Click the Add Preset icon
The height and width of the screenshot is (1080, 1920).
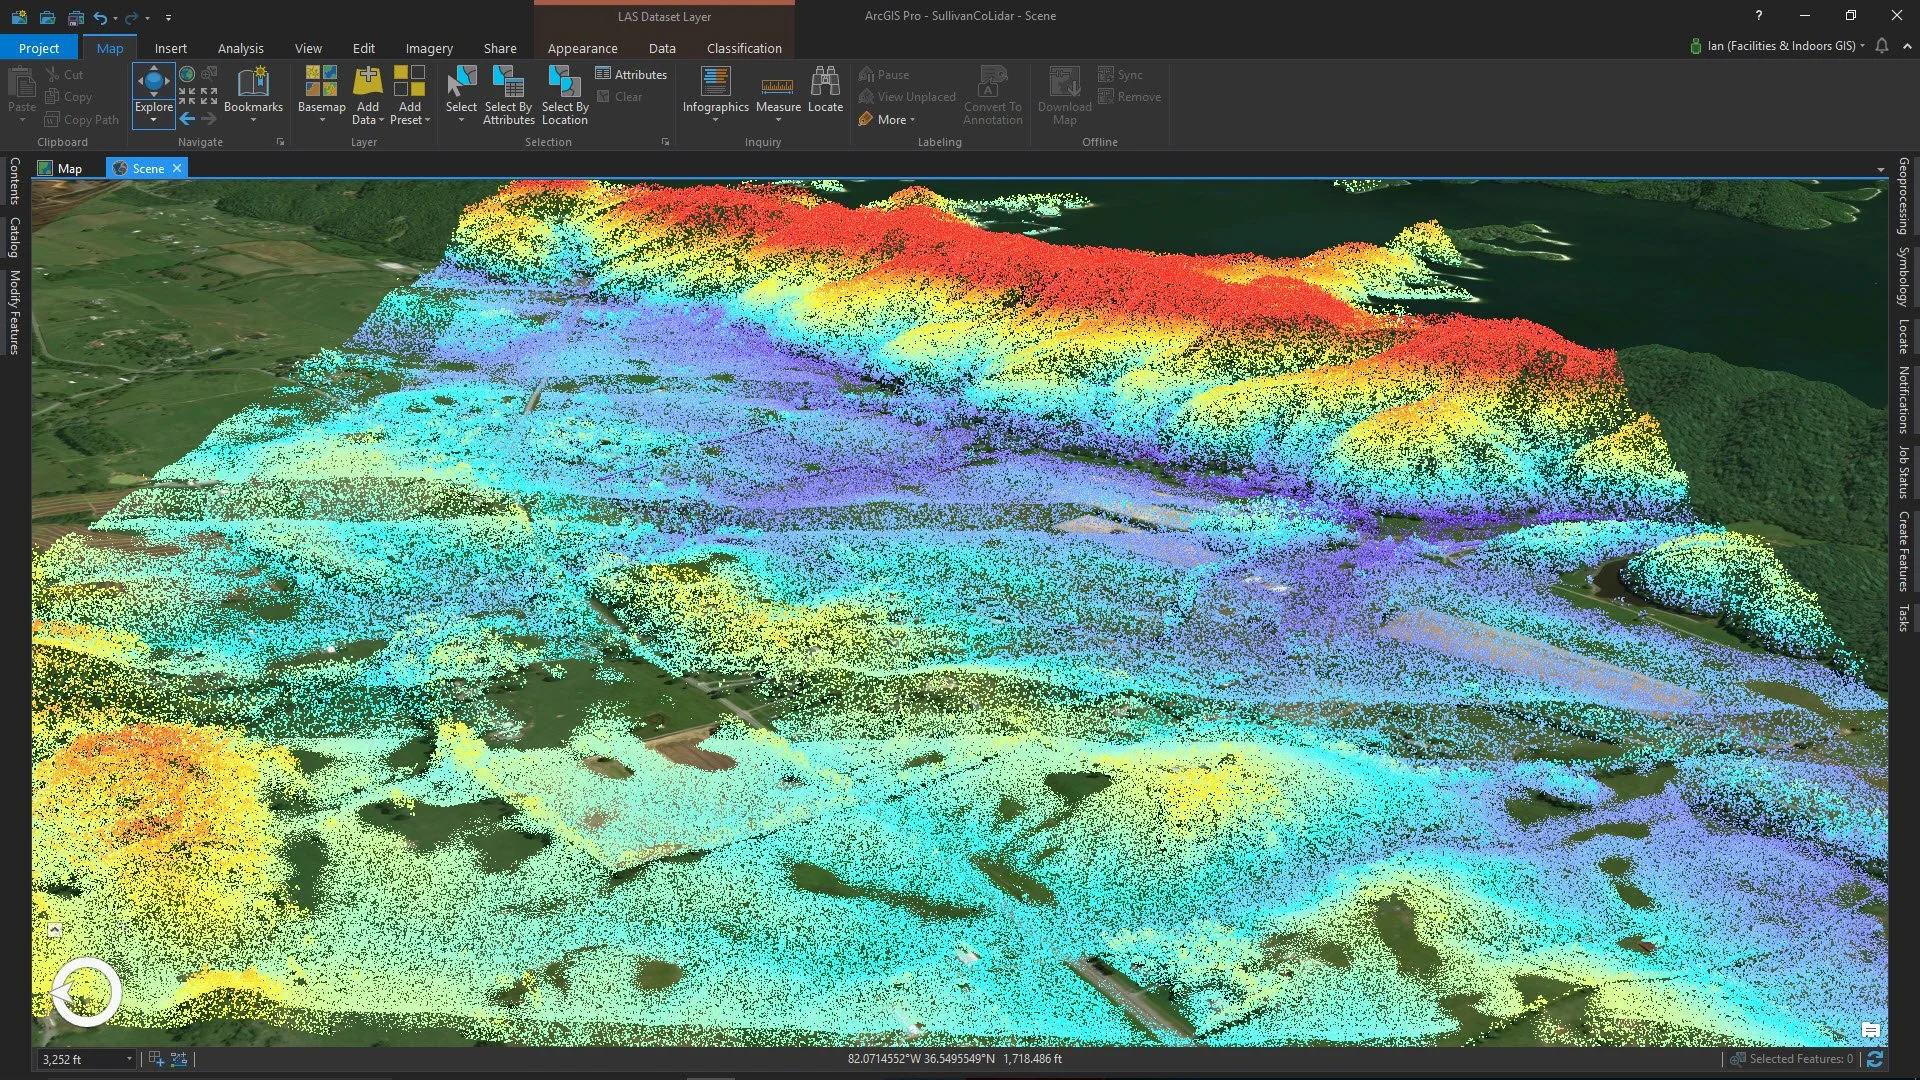click(409, 82)
